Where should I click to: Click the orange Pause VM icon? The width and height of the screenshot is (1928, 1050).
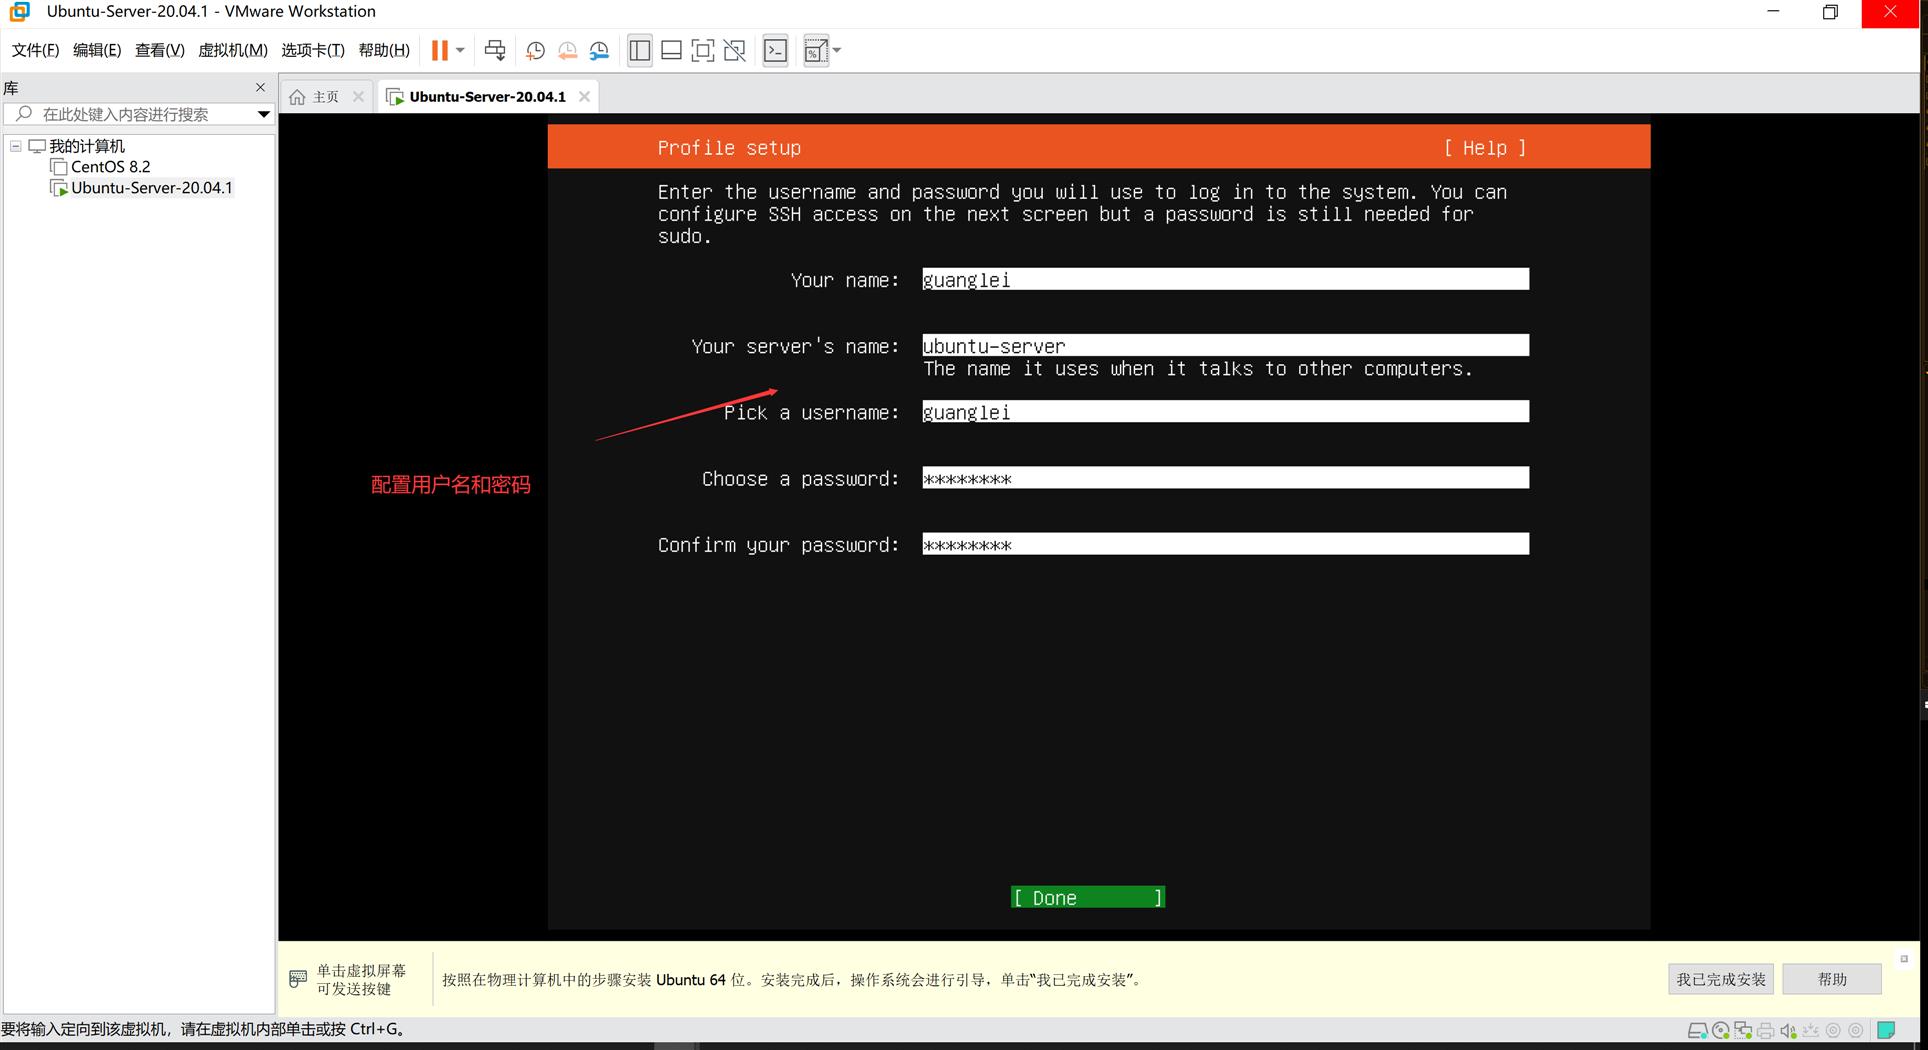[439, 50]
